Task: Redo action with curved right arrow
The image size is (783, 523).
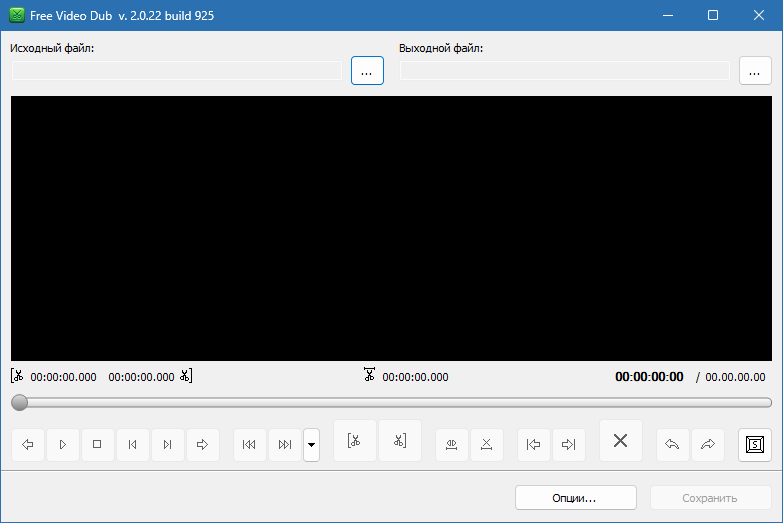Action: (708, 444)
